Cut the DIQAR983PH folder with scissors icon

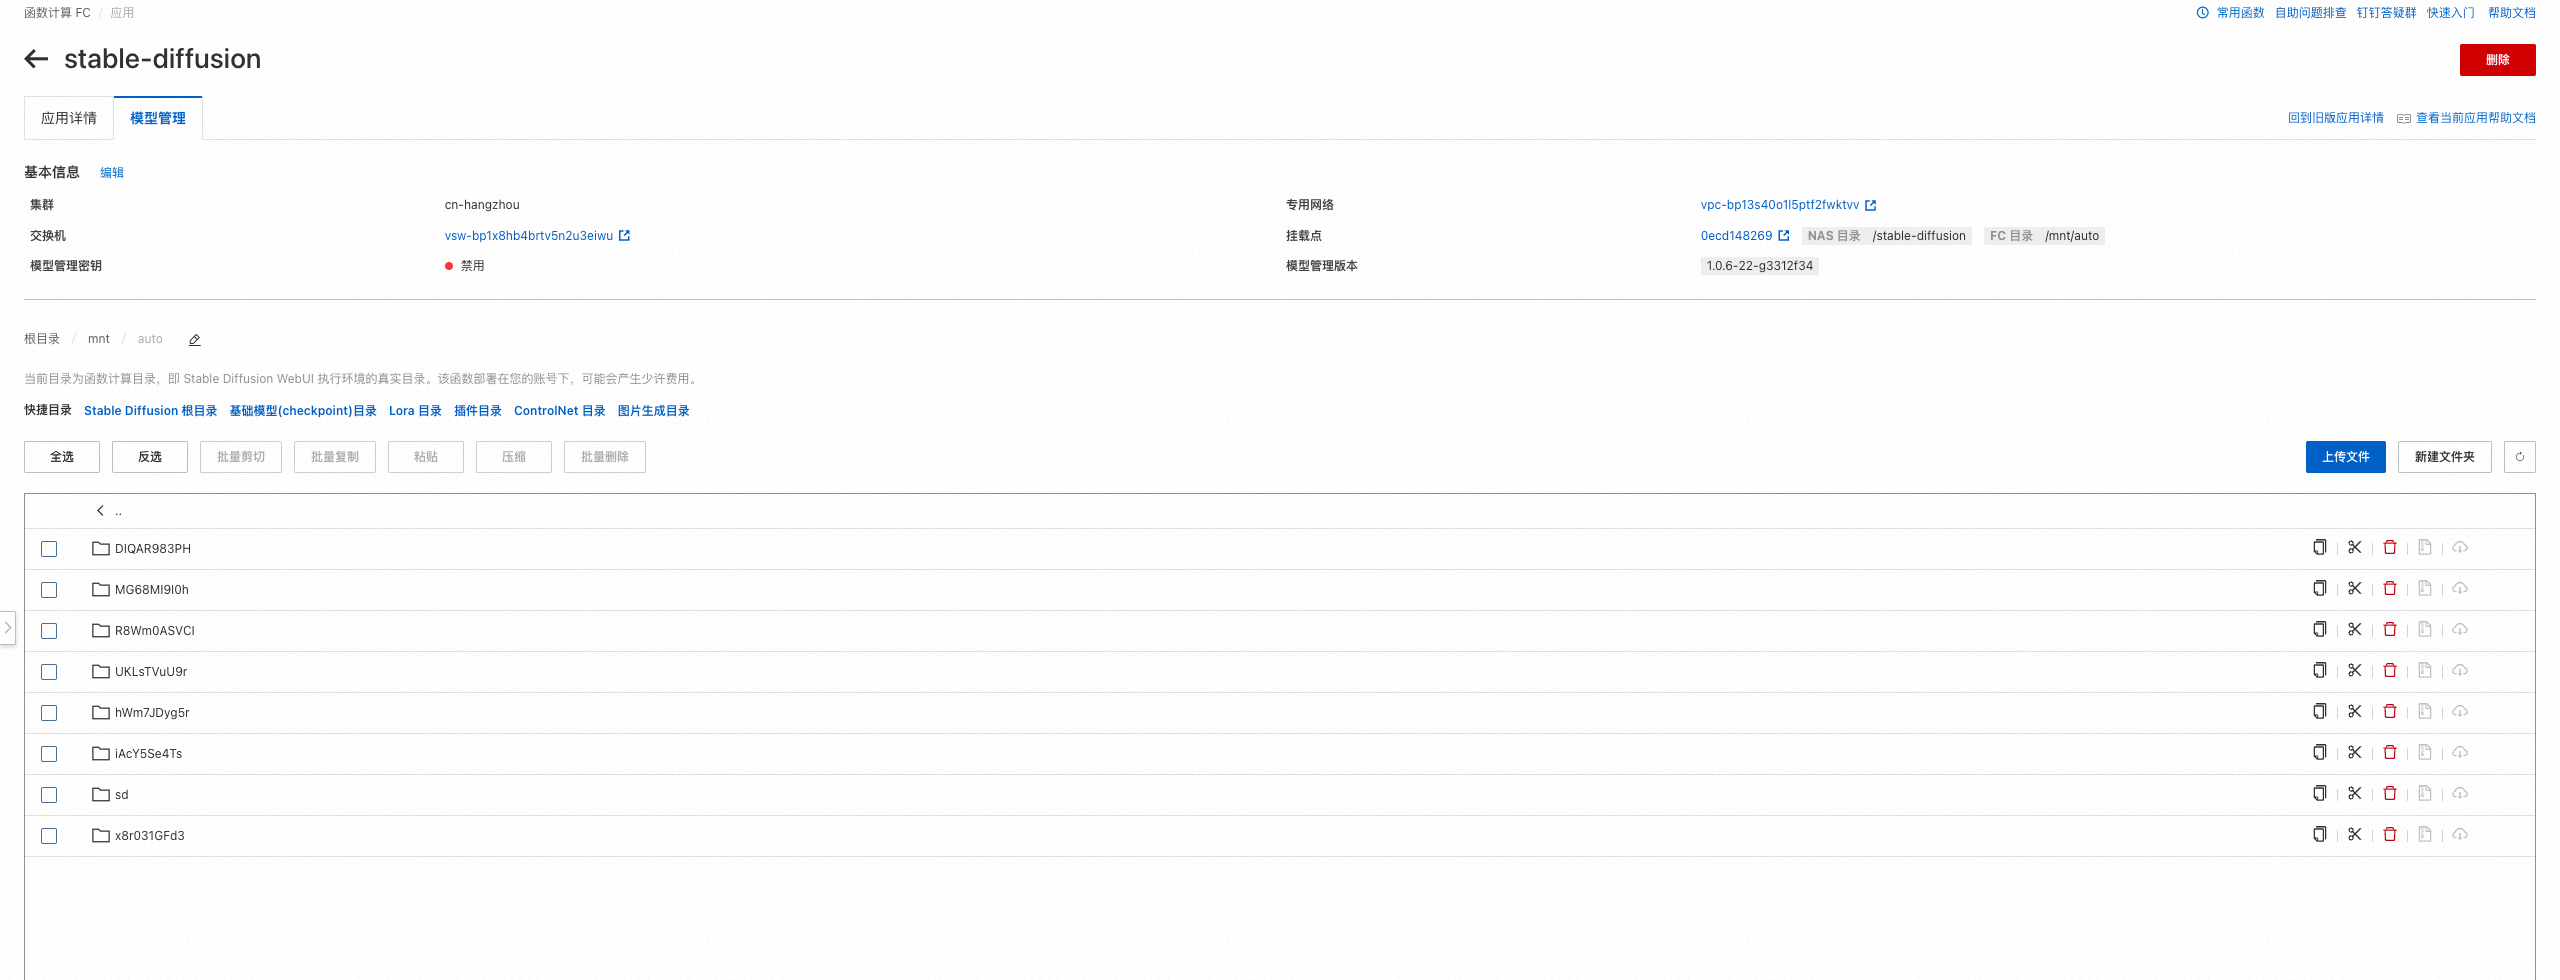tap(2355, 547)
